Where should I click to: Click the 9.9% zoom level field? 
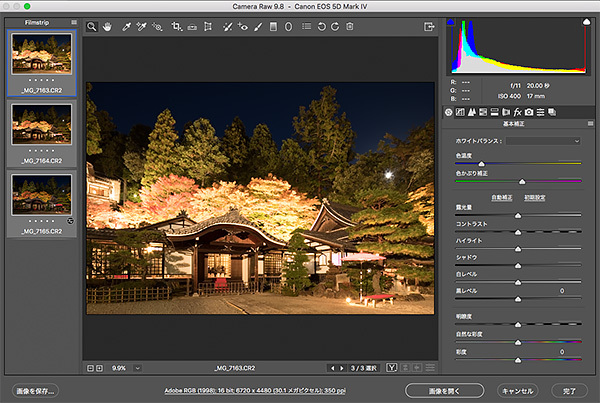[x=119, y=368]
